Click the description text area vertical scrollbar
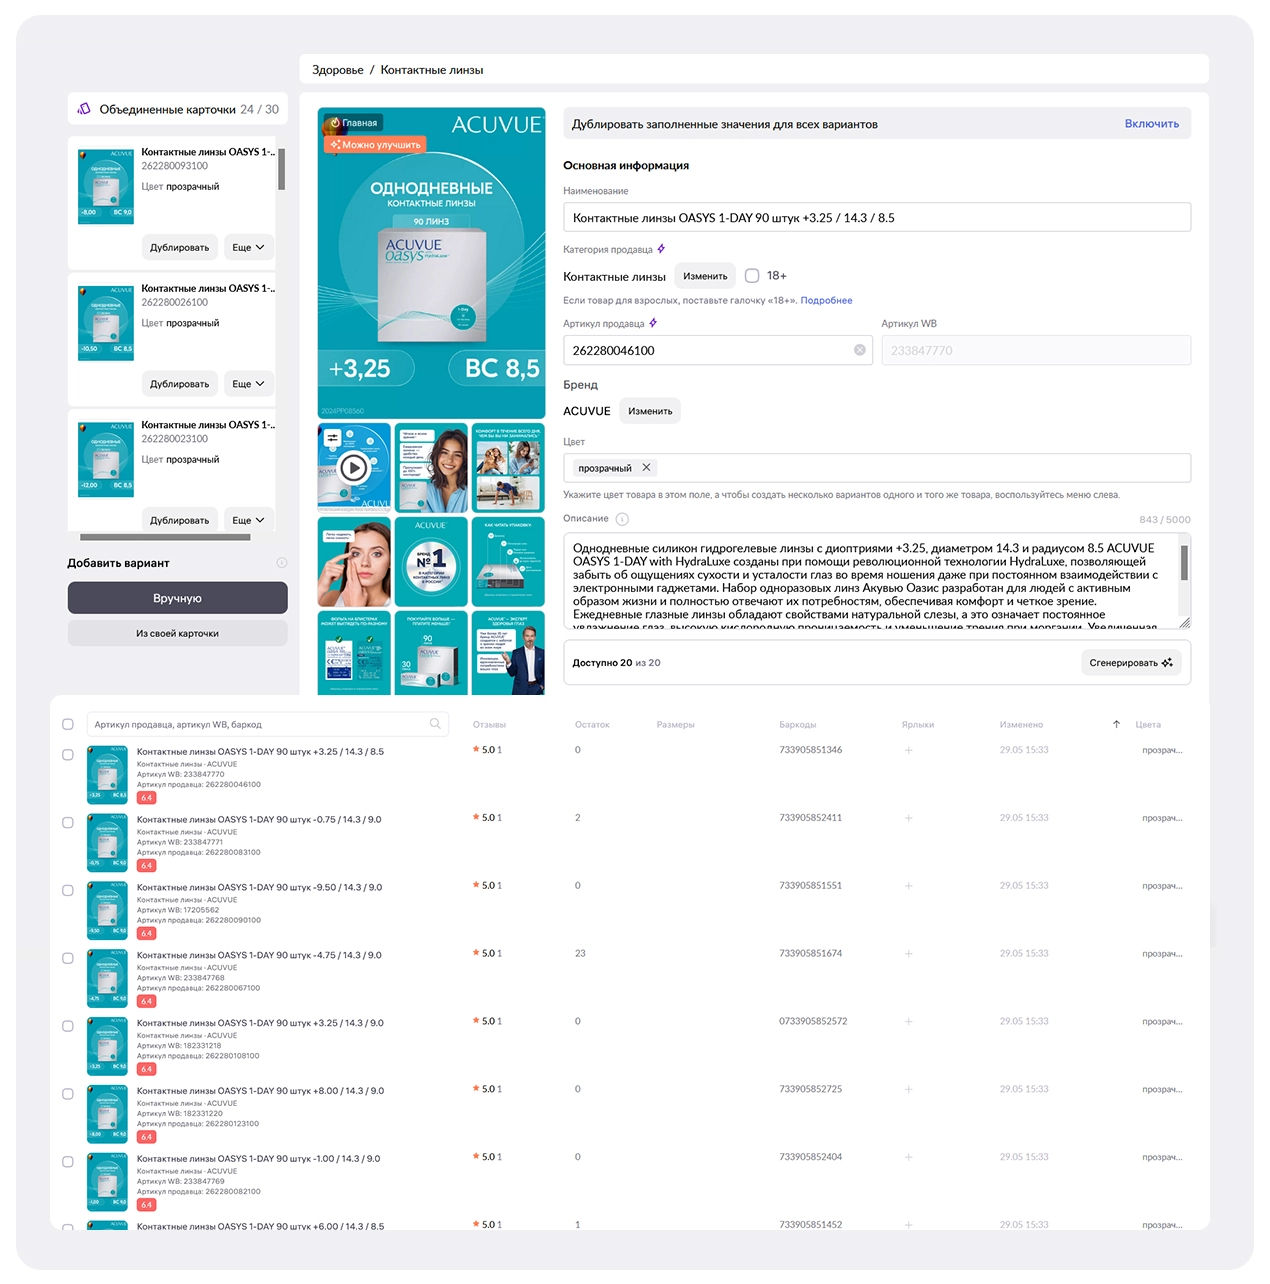The height and width of the screenshot is (1284, 1270). [1184, 563]
